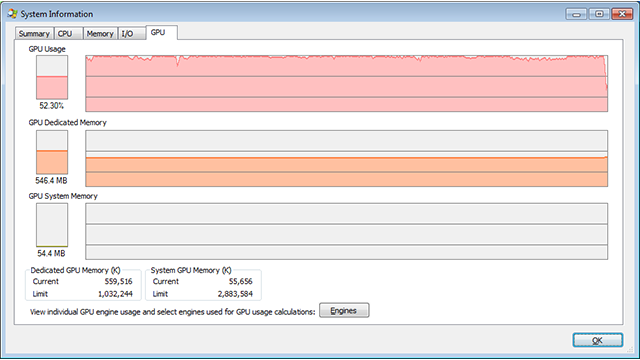Click the dedicated limit value 1,032,244
This screenshot has width=640, height=360.
(115, 294)
